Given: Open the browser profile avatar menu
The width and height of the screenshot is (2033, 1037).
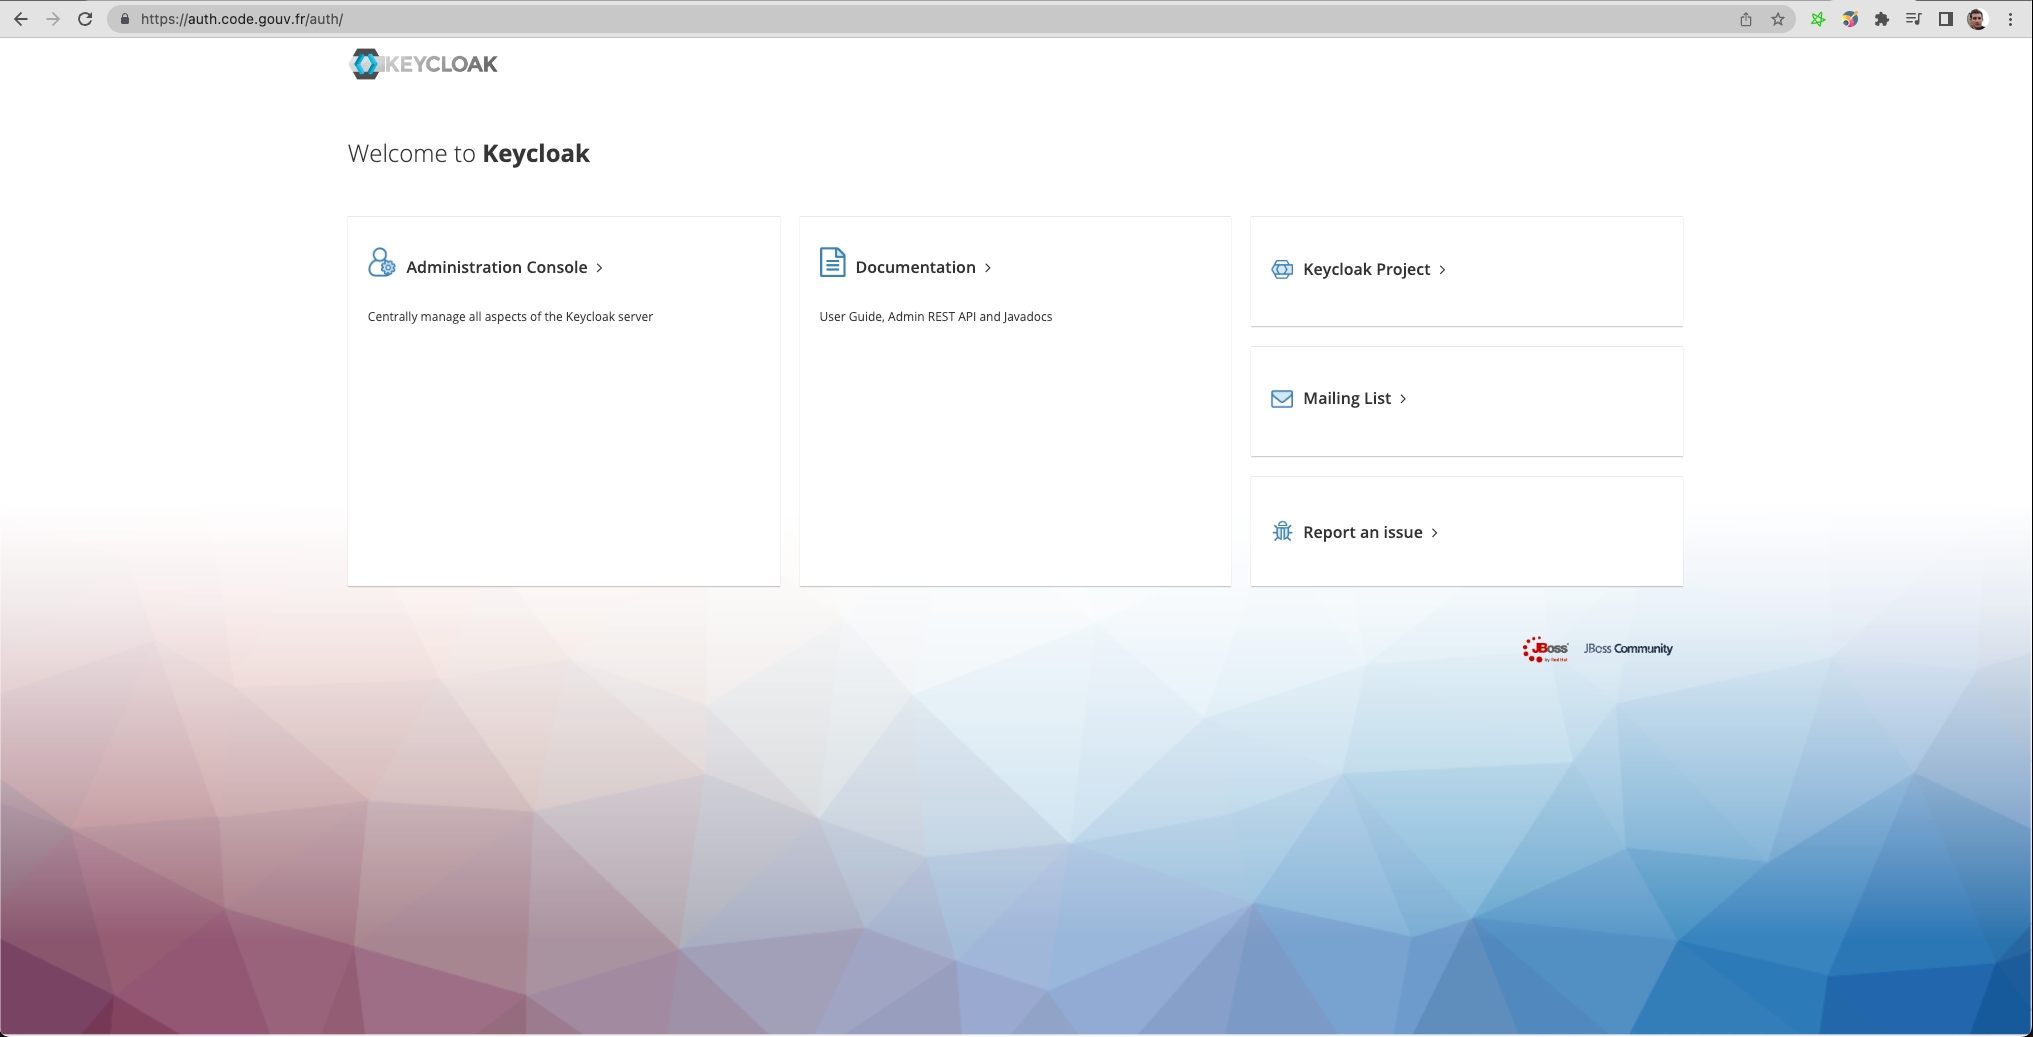Looking at the screenshot, I should (1977, 19).
